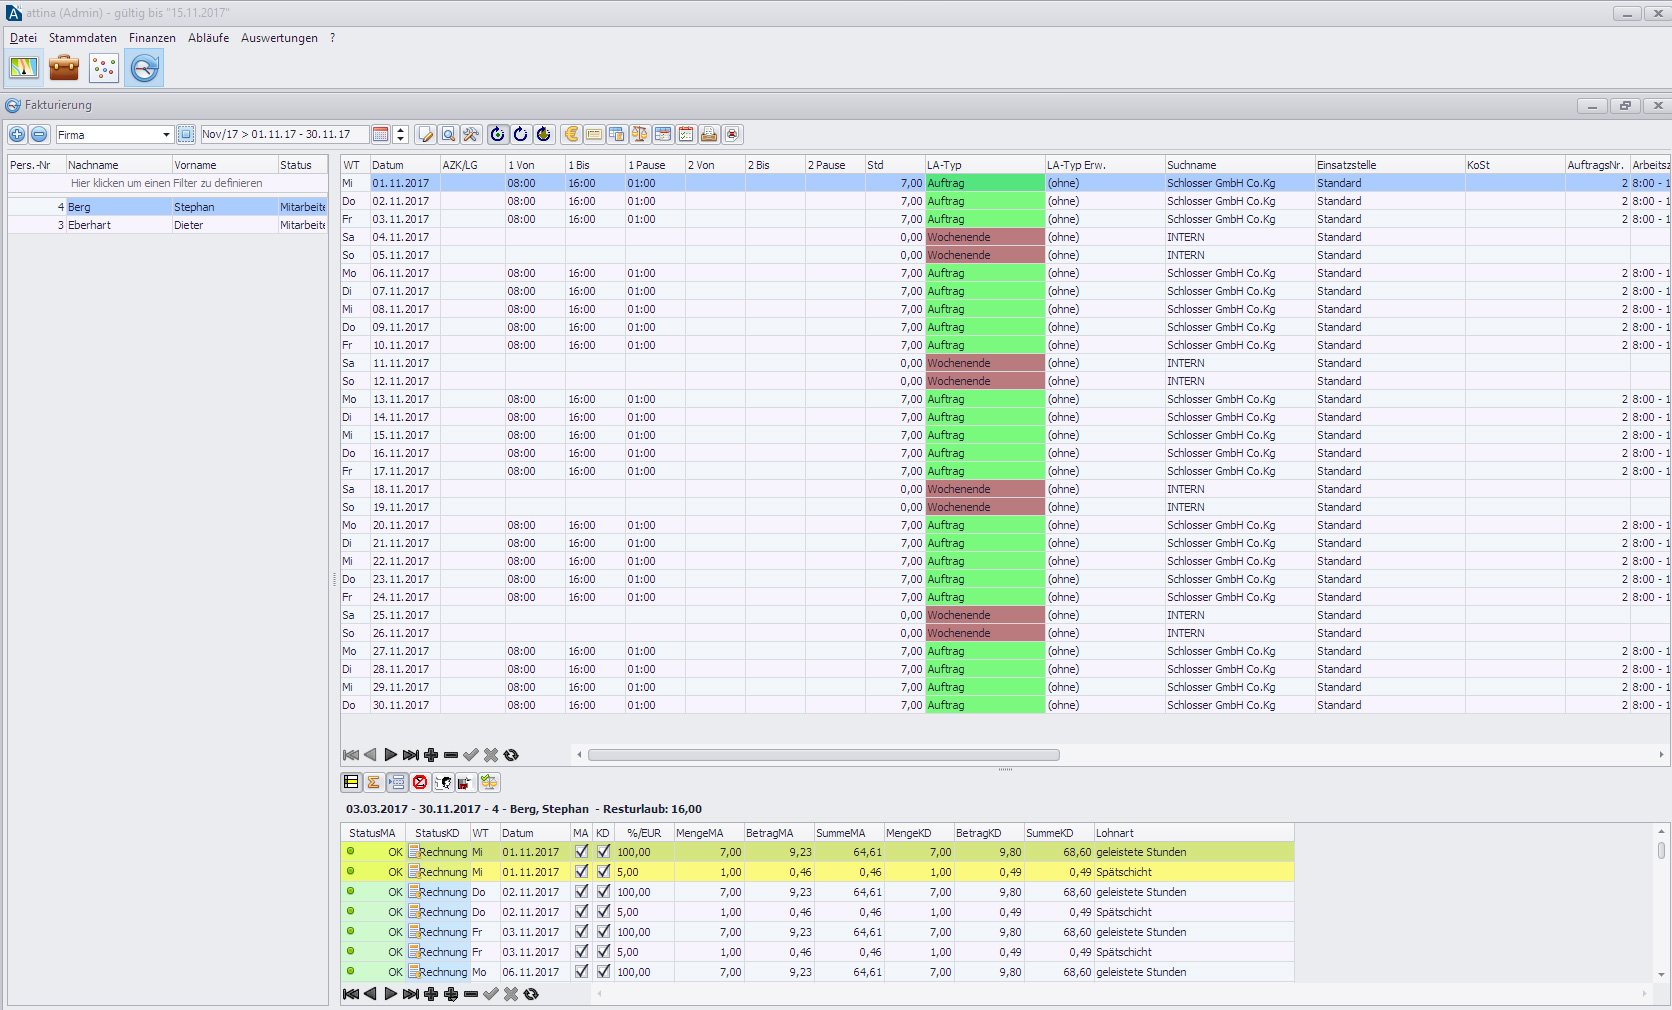Open the Abläufe menu
This screenshot has width=1672, height=1010.
pos(208,38)
